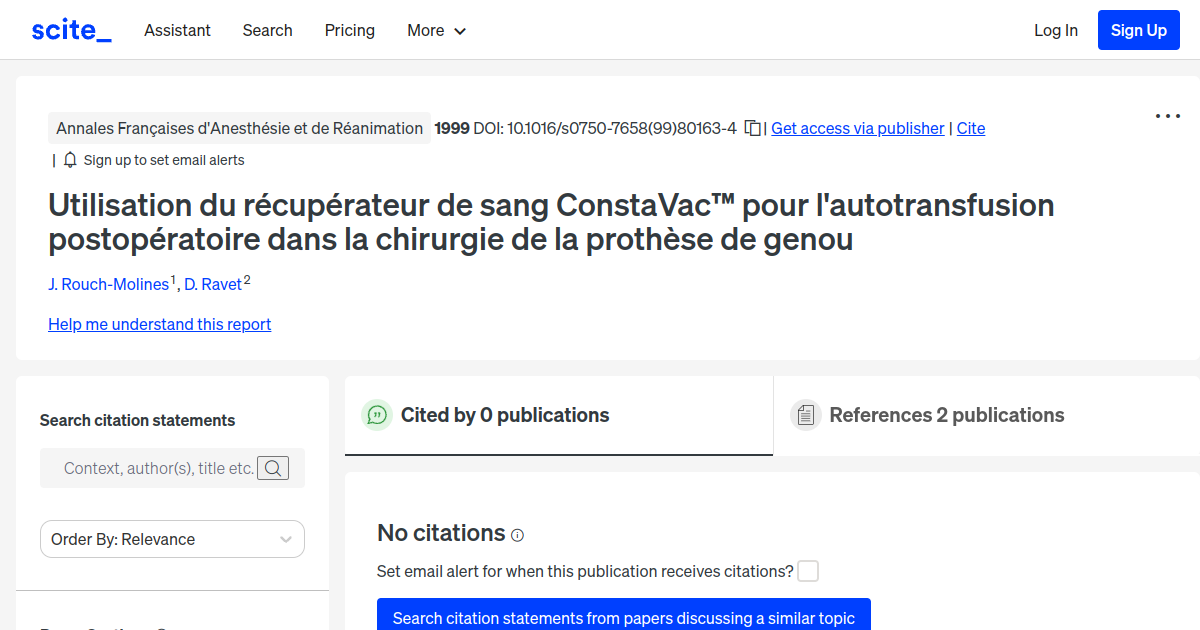Click the bell icon for email alerts
This screenshot has width=1200, height=630.
click(68, 159)
